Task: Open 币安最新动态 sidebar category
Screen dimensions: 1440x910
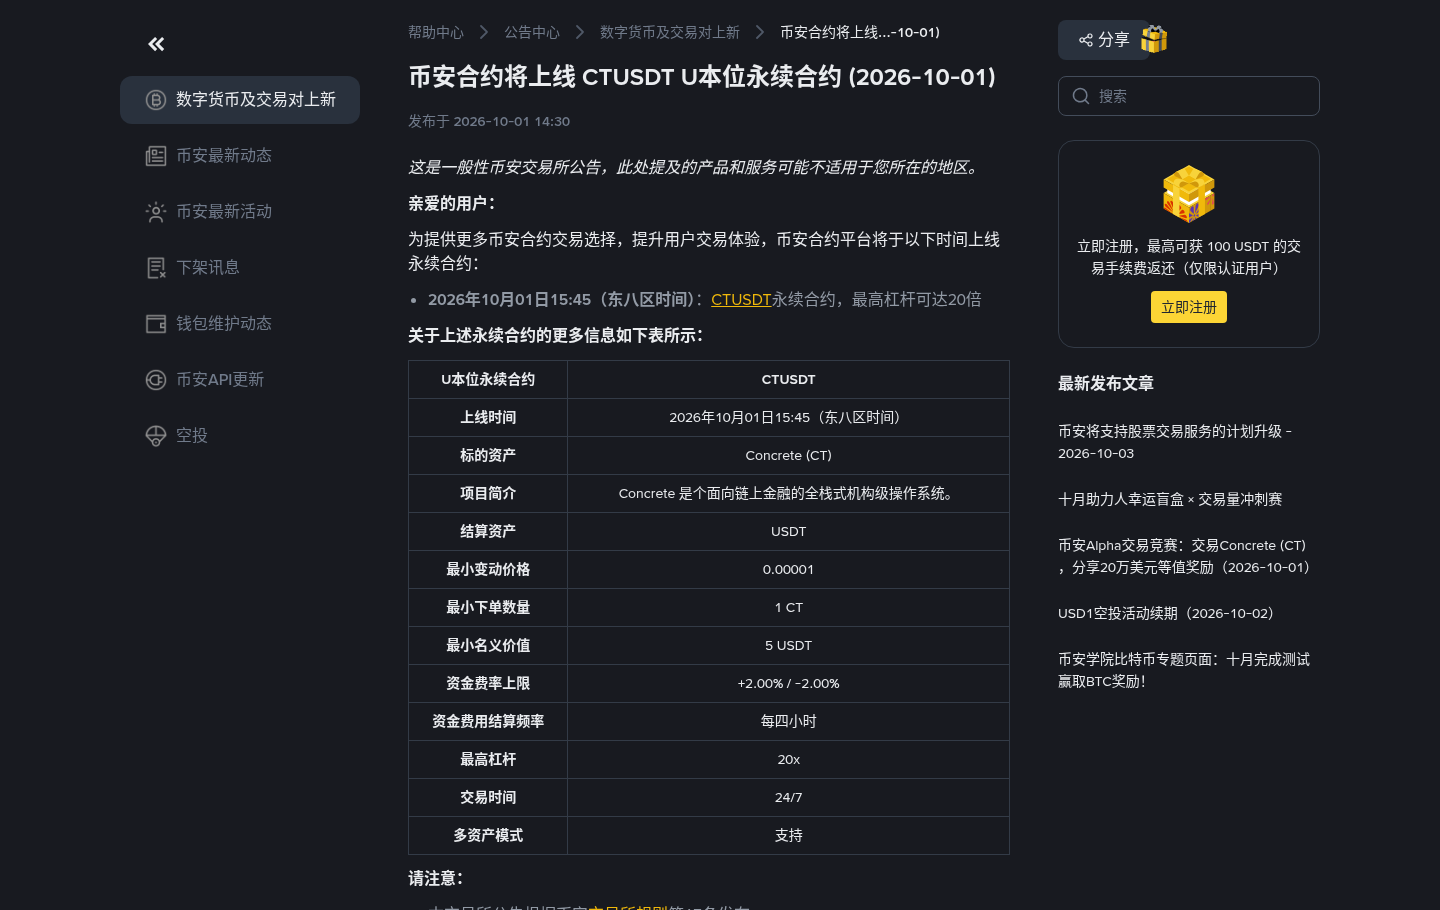Action: point(240,156)
